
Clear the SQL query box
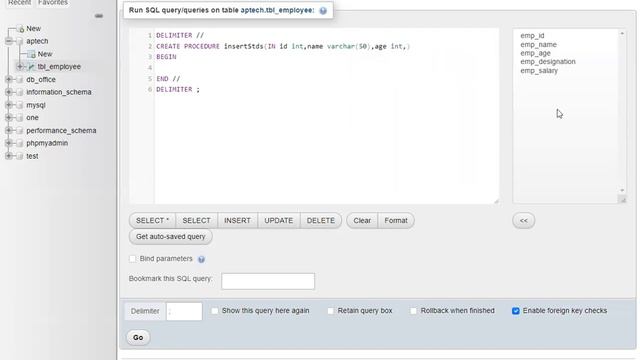(362, 220)
